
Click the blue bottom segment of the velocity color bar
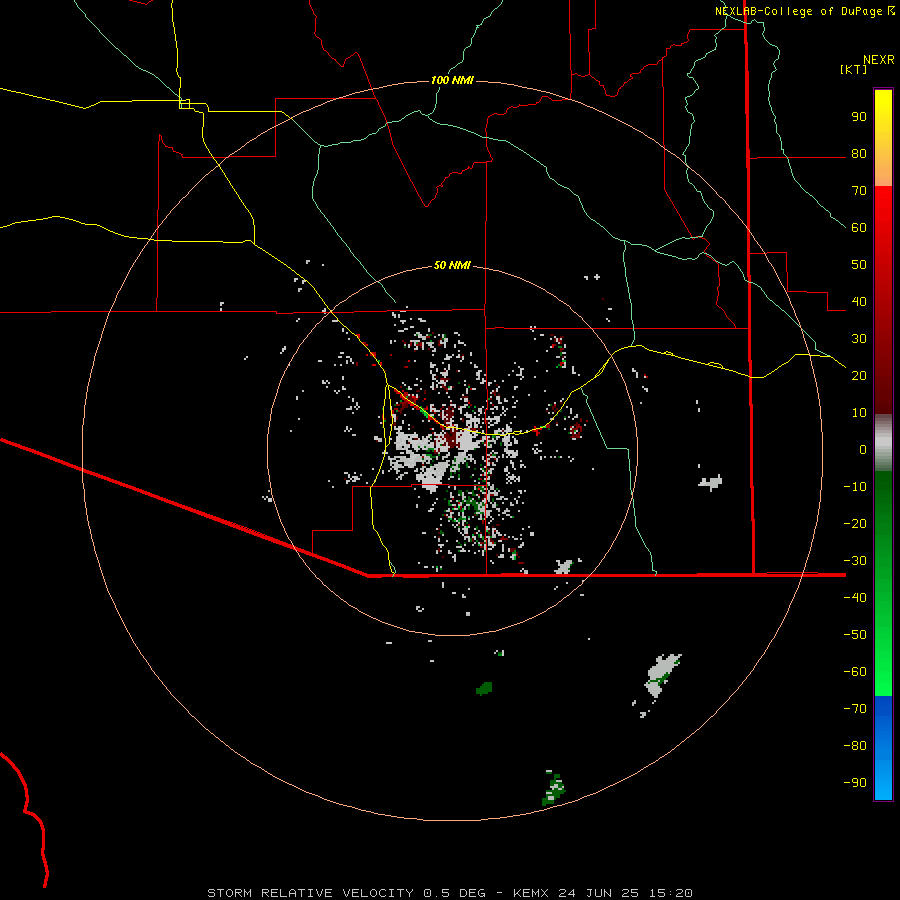(x=883, y=748)
